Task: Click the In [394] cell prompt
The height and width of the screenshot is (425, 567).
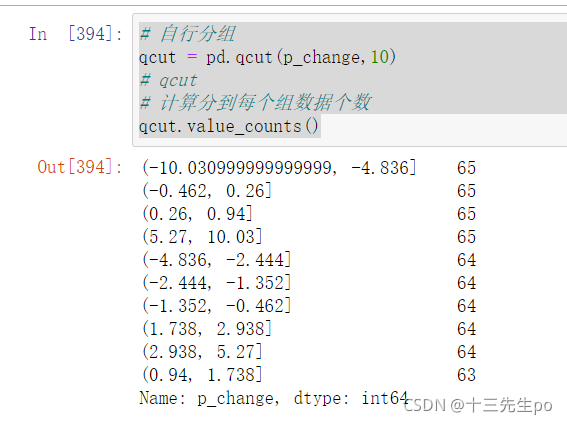Action: pos(76,34)
